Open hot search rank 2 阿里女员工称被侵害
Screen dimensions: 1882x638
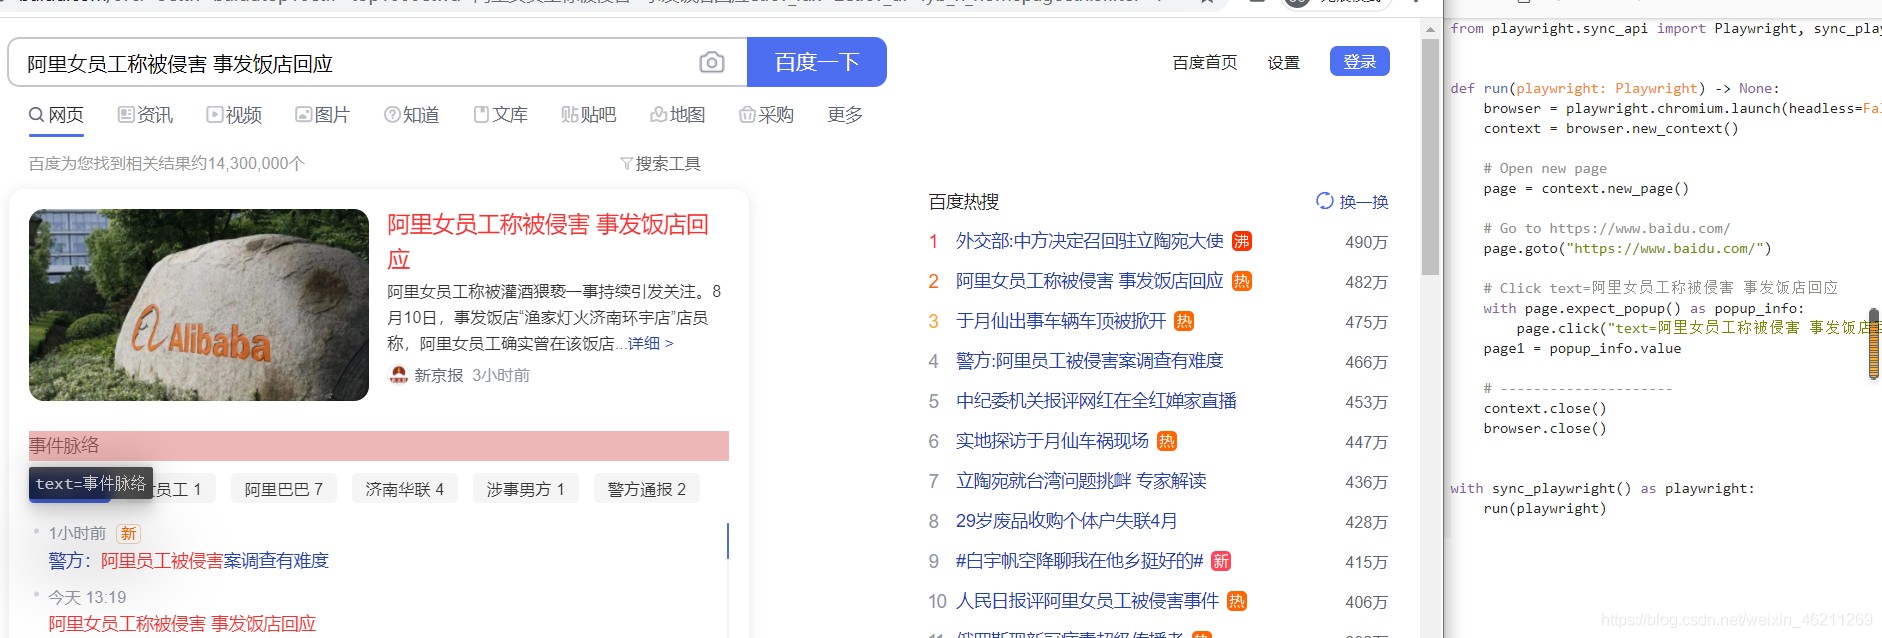coord(1090,281)
